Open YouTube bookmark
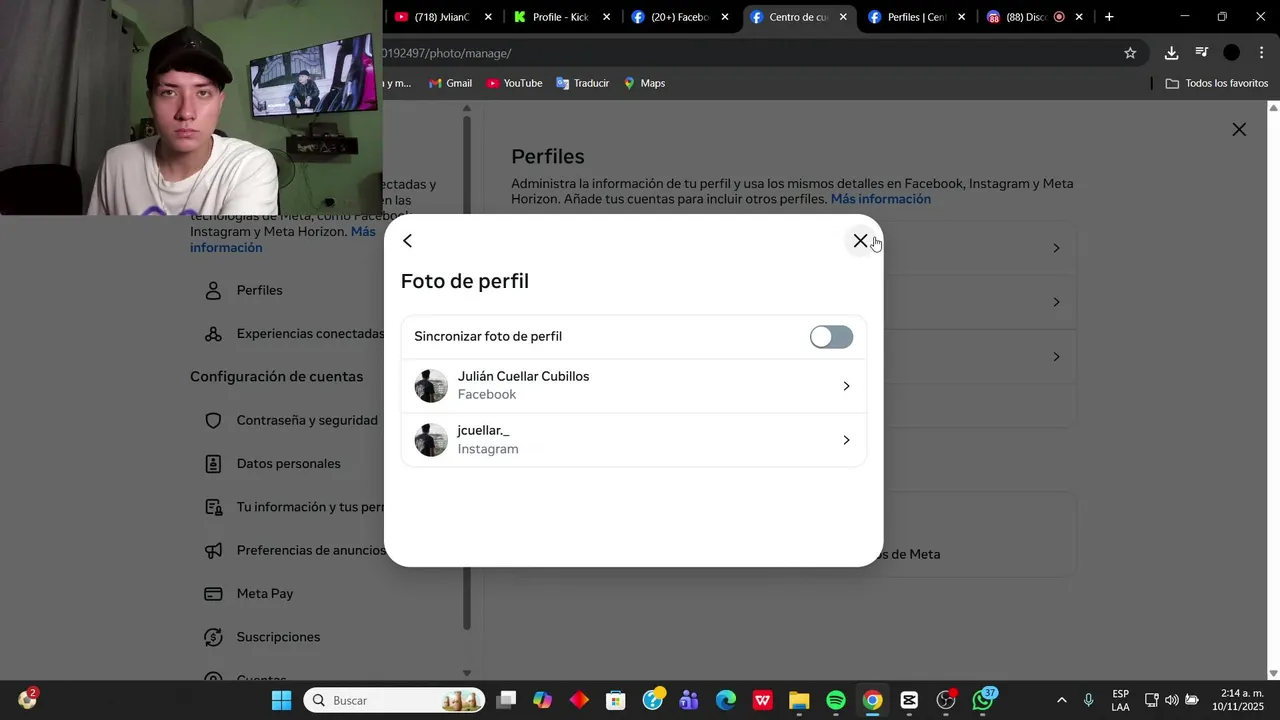This screenshot has width=1280, height=720. click(x=514, y=83)
